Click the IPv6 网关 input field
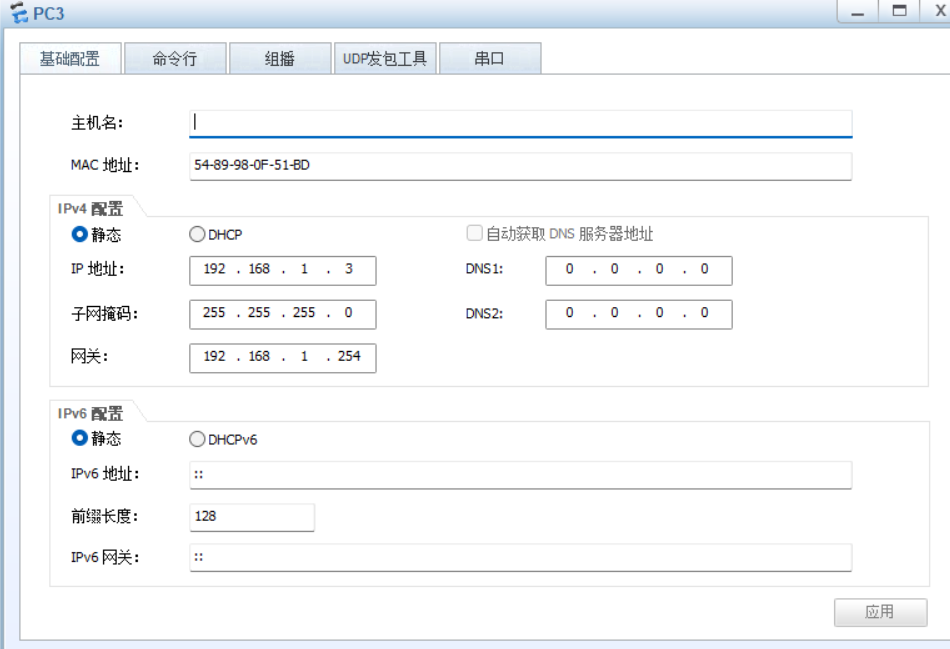Viewport: 950px width, 649px height. click(x=520, y=557)
